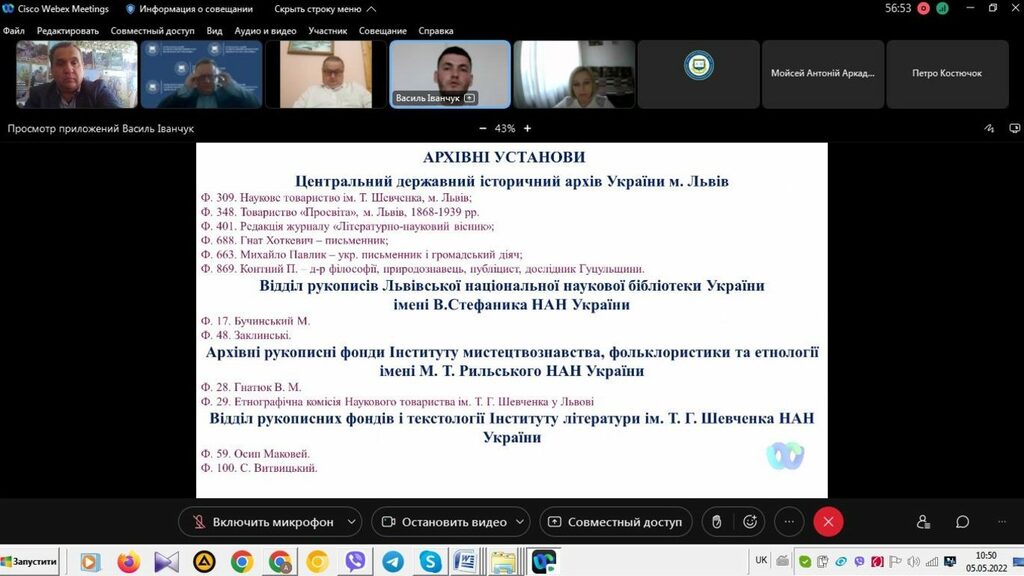Open the chat bubble icon

[x=962, y=522]
